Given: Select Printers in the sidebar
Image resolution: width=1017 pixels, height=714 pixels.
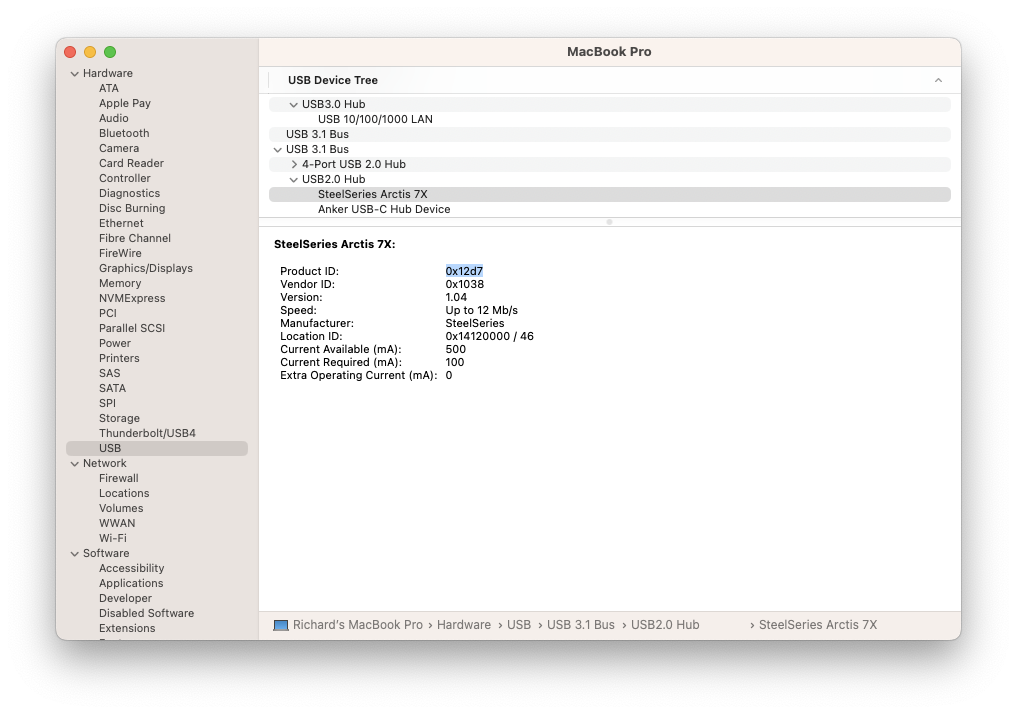Looking at the screenshot, I should [x=119, y=358].
